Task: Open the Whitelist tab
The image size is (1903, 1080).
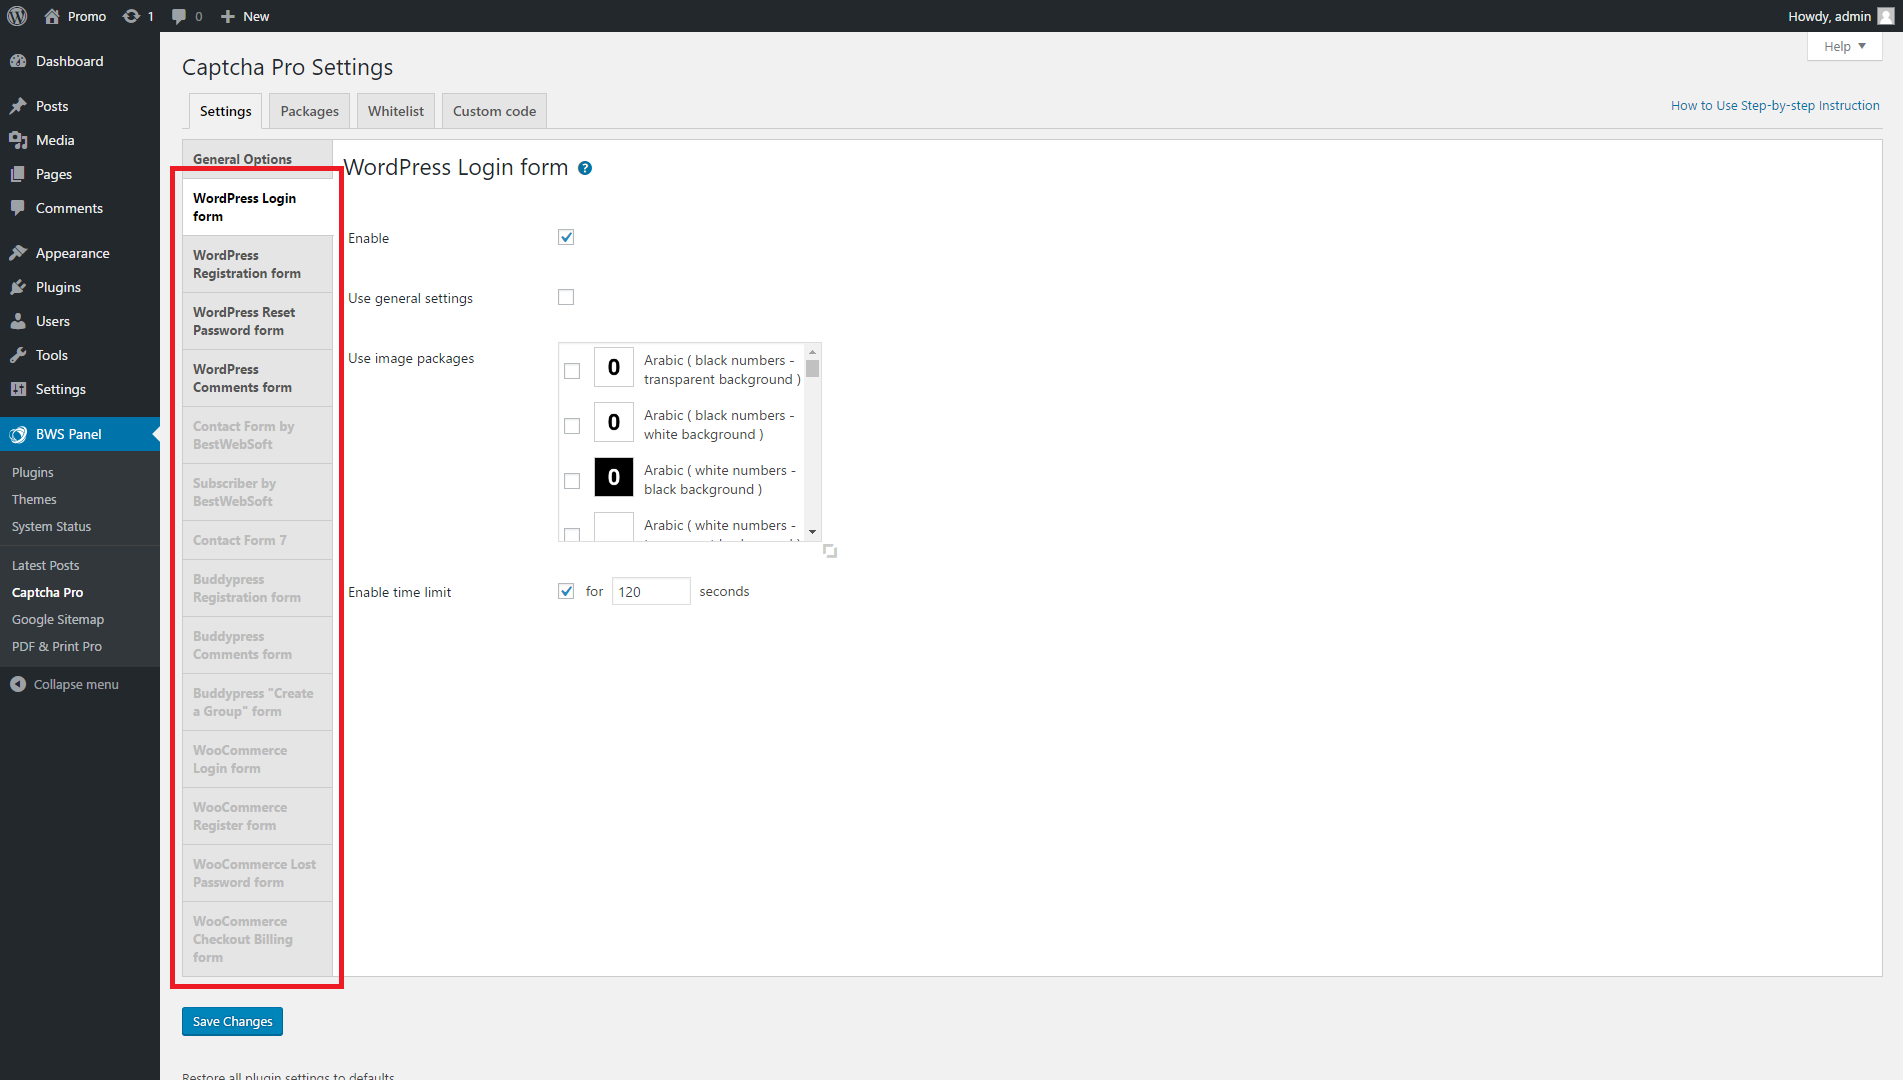Action: (x=396, y=111)
